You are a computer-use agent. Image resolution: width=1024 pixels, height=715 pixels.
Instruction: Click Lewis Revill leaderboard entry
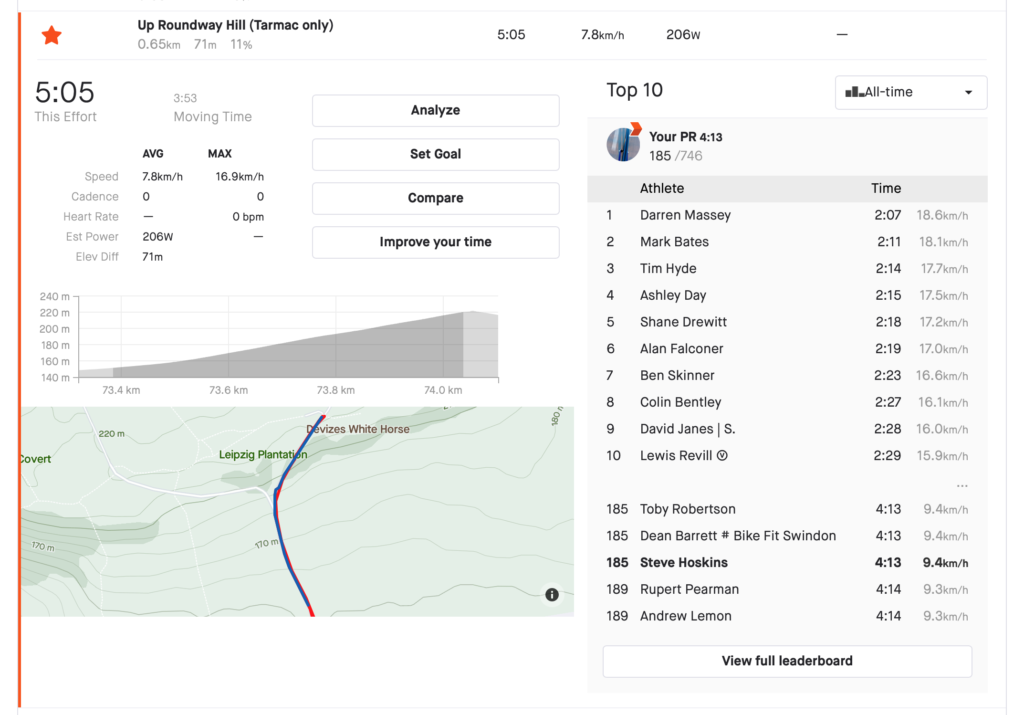click(787, 456)
